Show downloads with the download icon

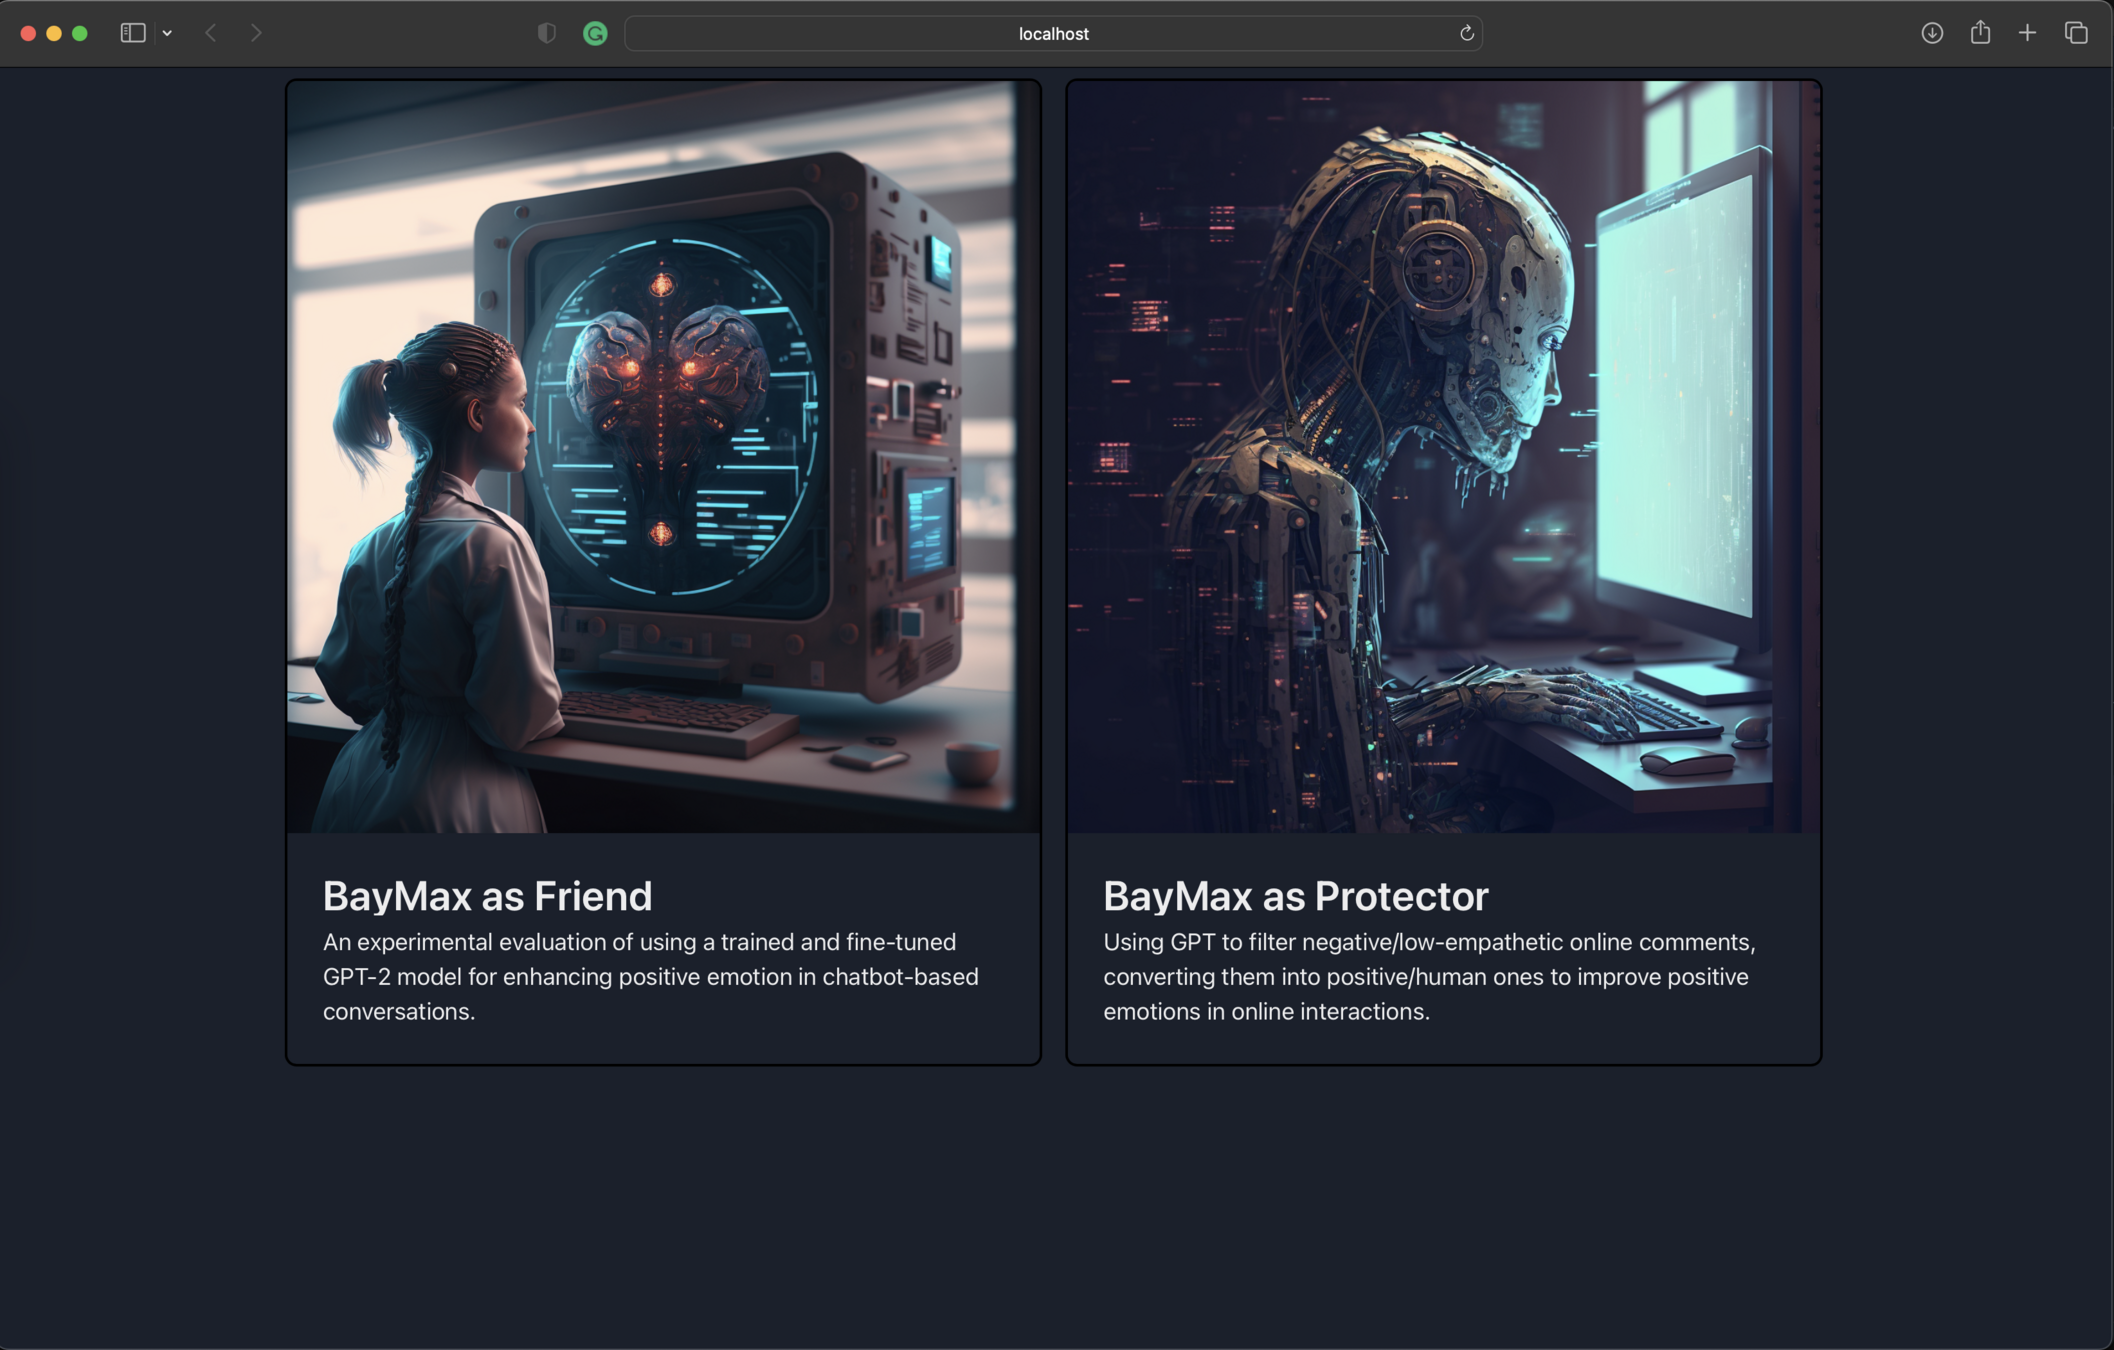click(x=1931, y=33)
